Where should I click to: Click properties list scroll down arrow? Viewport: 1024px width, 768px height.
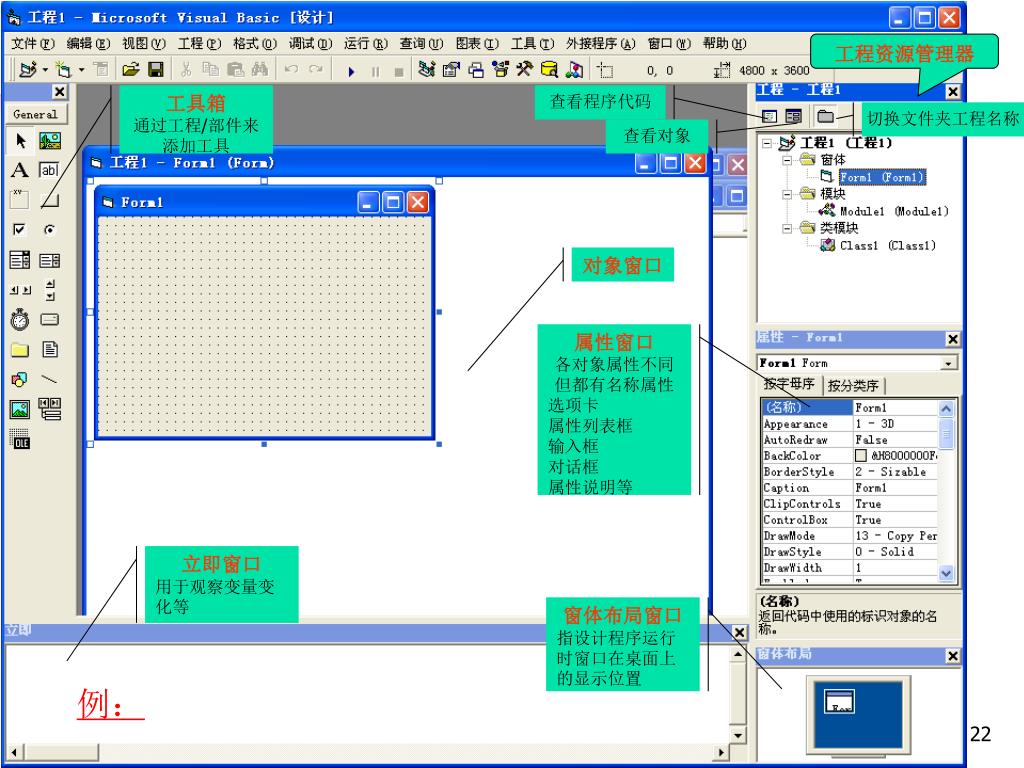click(x=946, y=573)
